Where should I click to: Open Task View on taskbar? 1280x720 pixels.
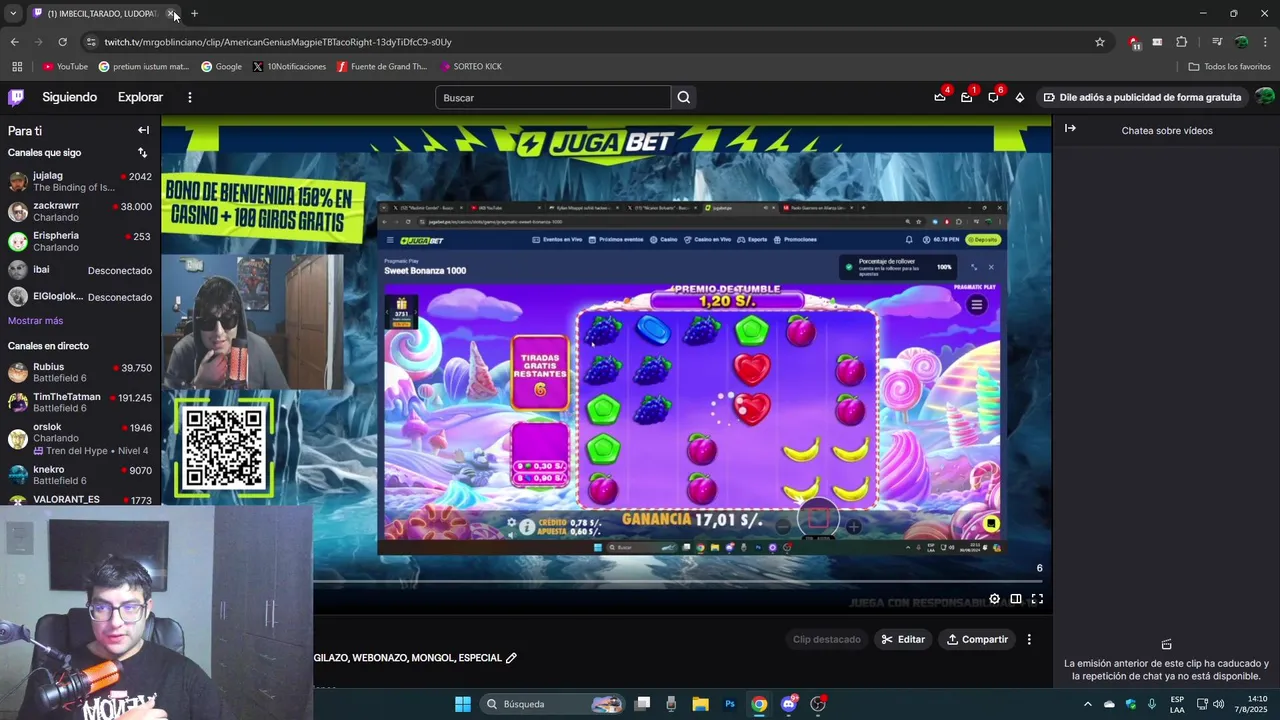point(642,704)
